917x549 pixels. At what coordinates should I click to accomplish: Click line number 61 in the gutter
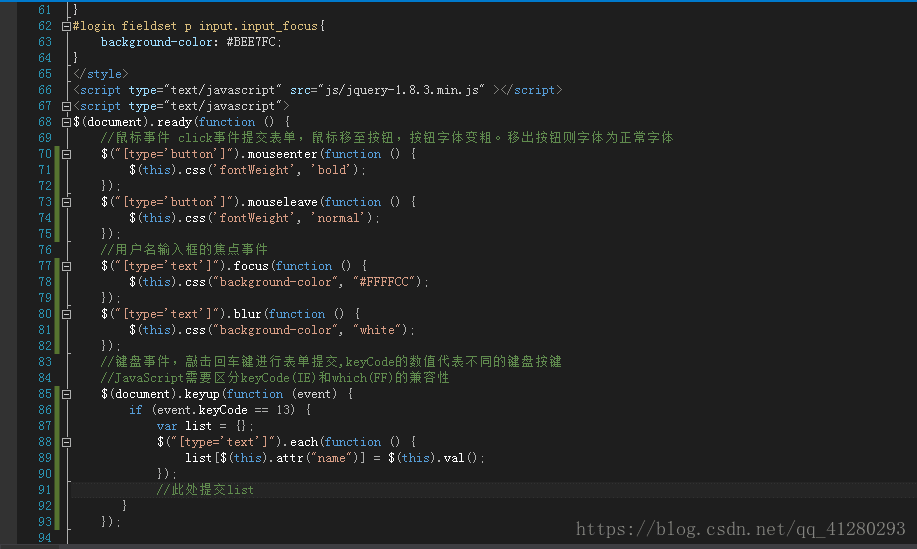[x=45, y=10]
